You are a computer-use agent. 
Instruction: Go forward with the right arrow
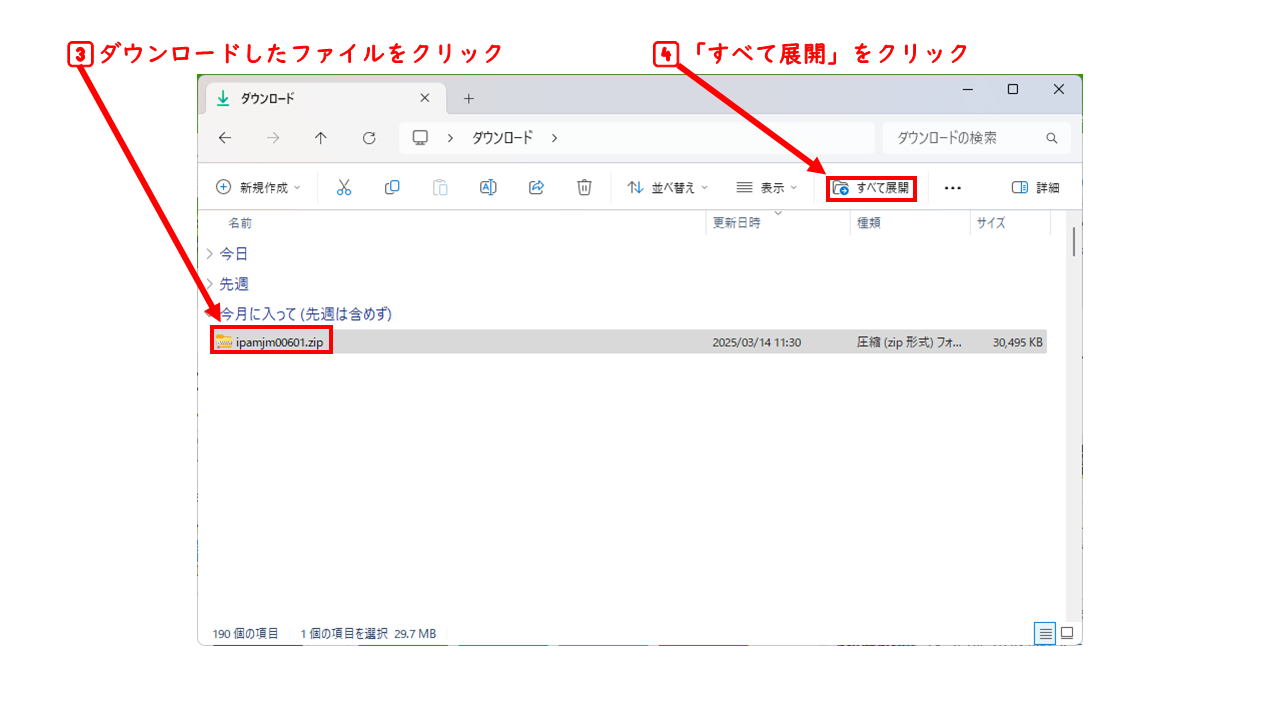pos(273,138)
